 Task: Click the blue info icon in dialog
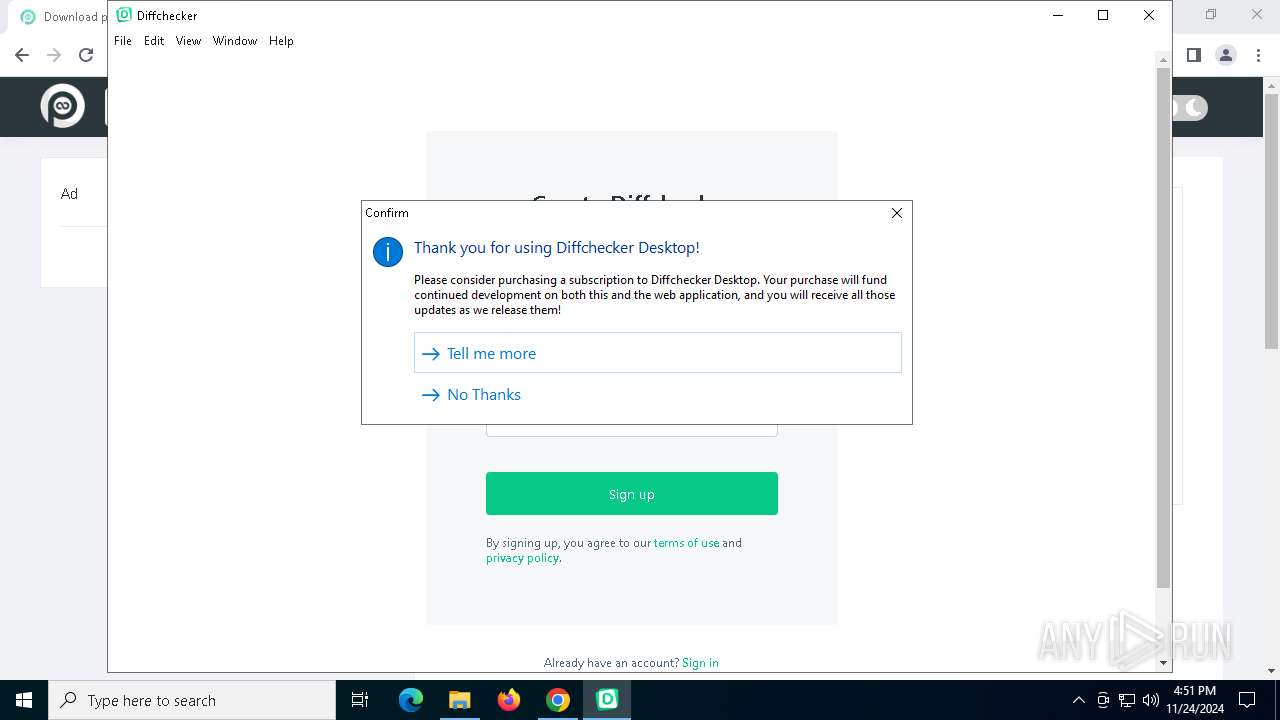[388, 252]
